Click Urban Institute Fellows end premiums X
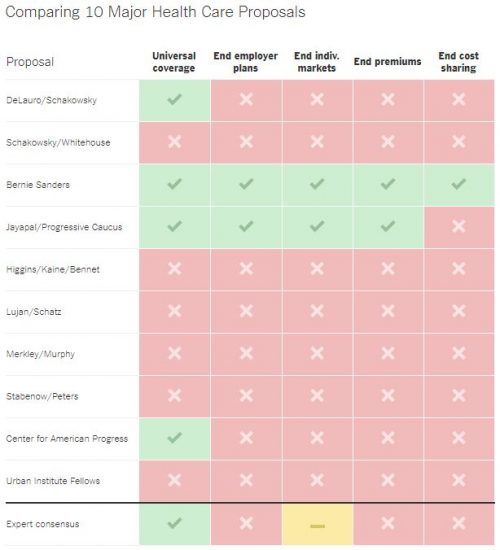 388,480
